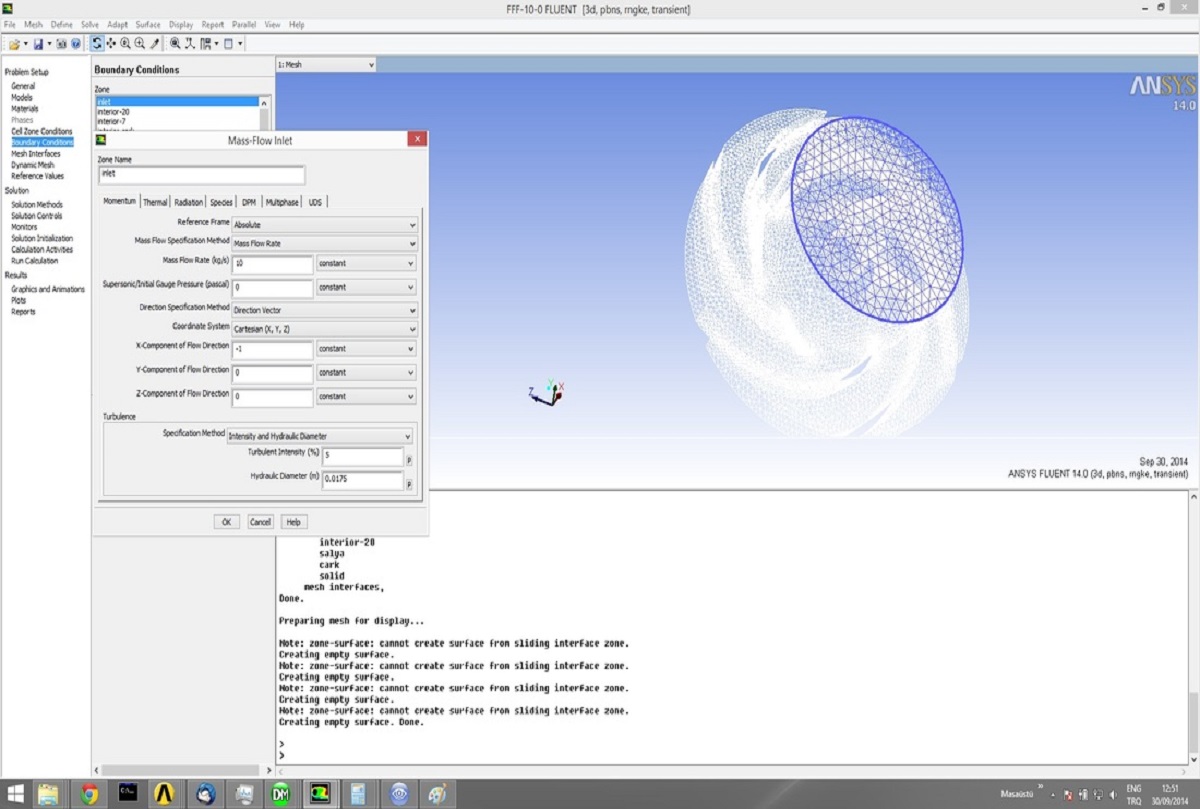
Task: Open the Define menu
Action: pos(61,24)
